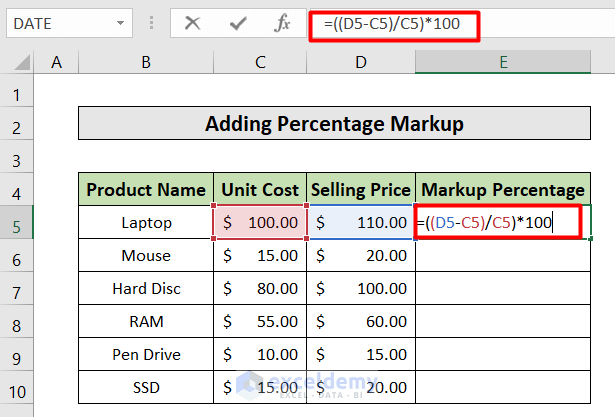Click the Adding Percentage Markup title cell
615x417 pixels.
[x=334, y=124]
